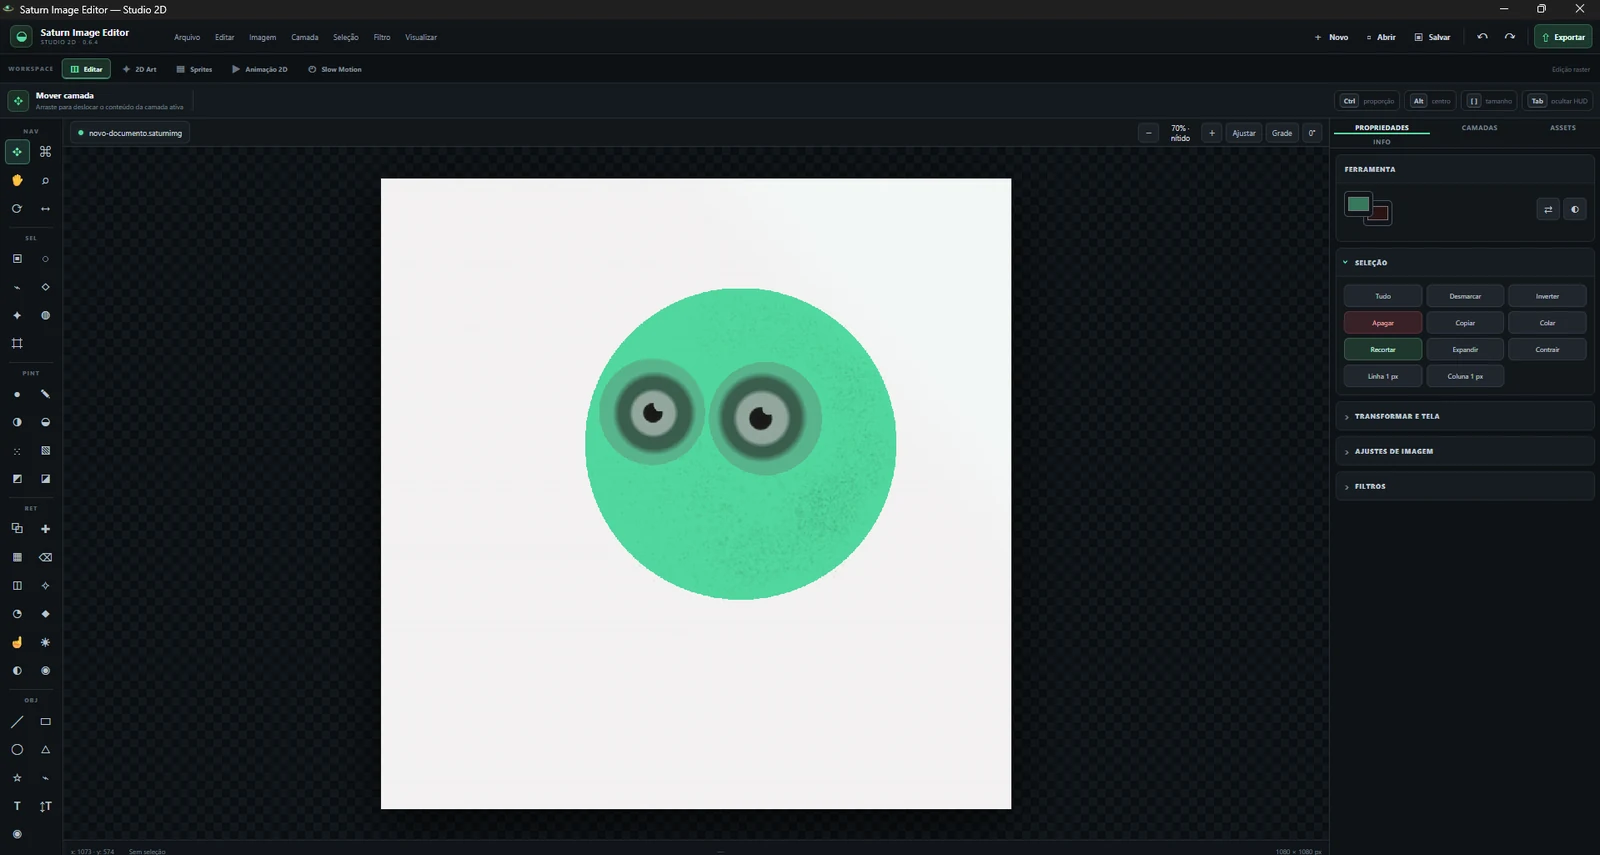This screenshot has width=1600, height=855.
Task: Switch to the Slow Motion workspace
Action: coord(335,69)
